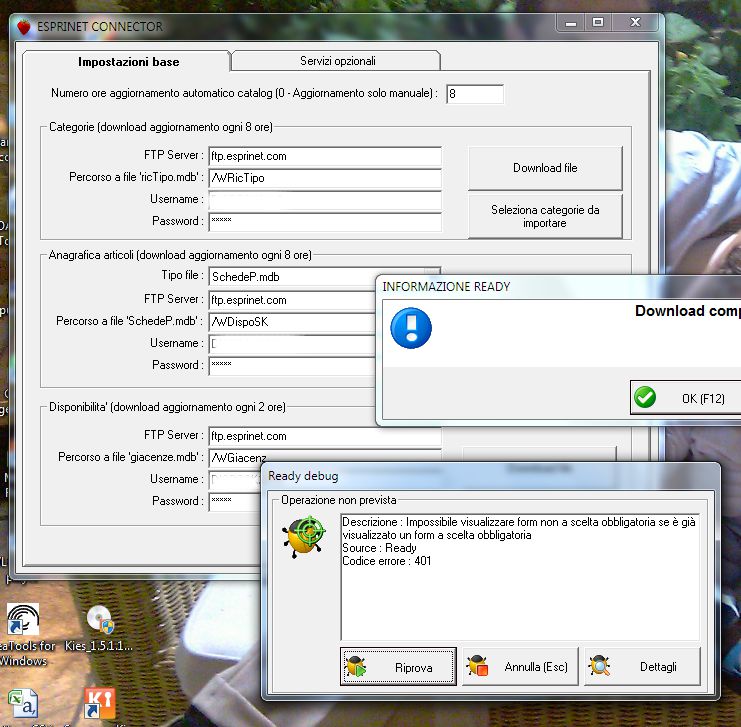Click the giacenze.mdb path field

[325, 456]
